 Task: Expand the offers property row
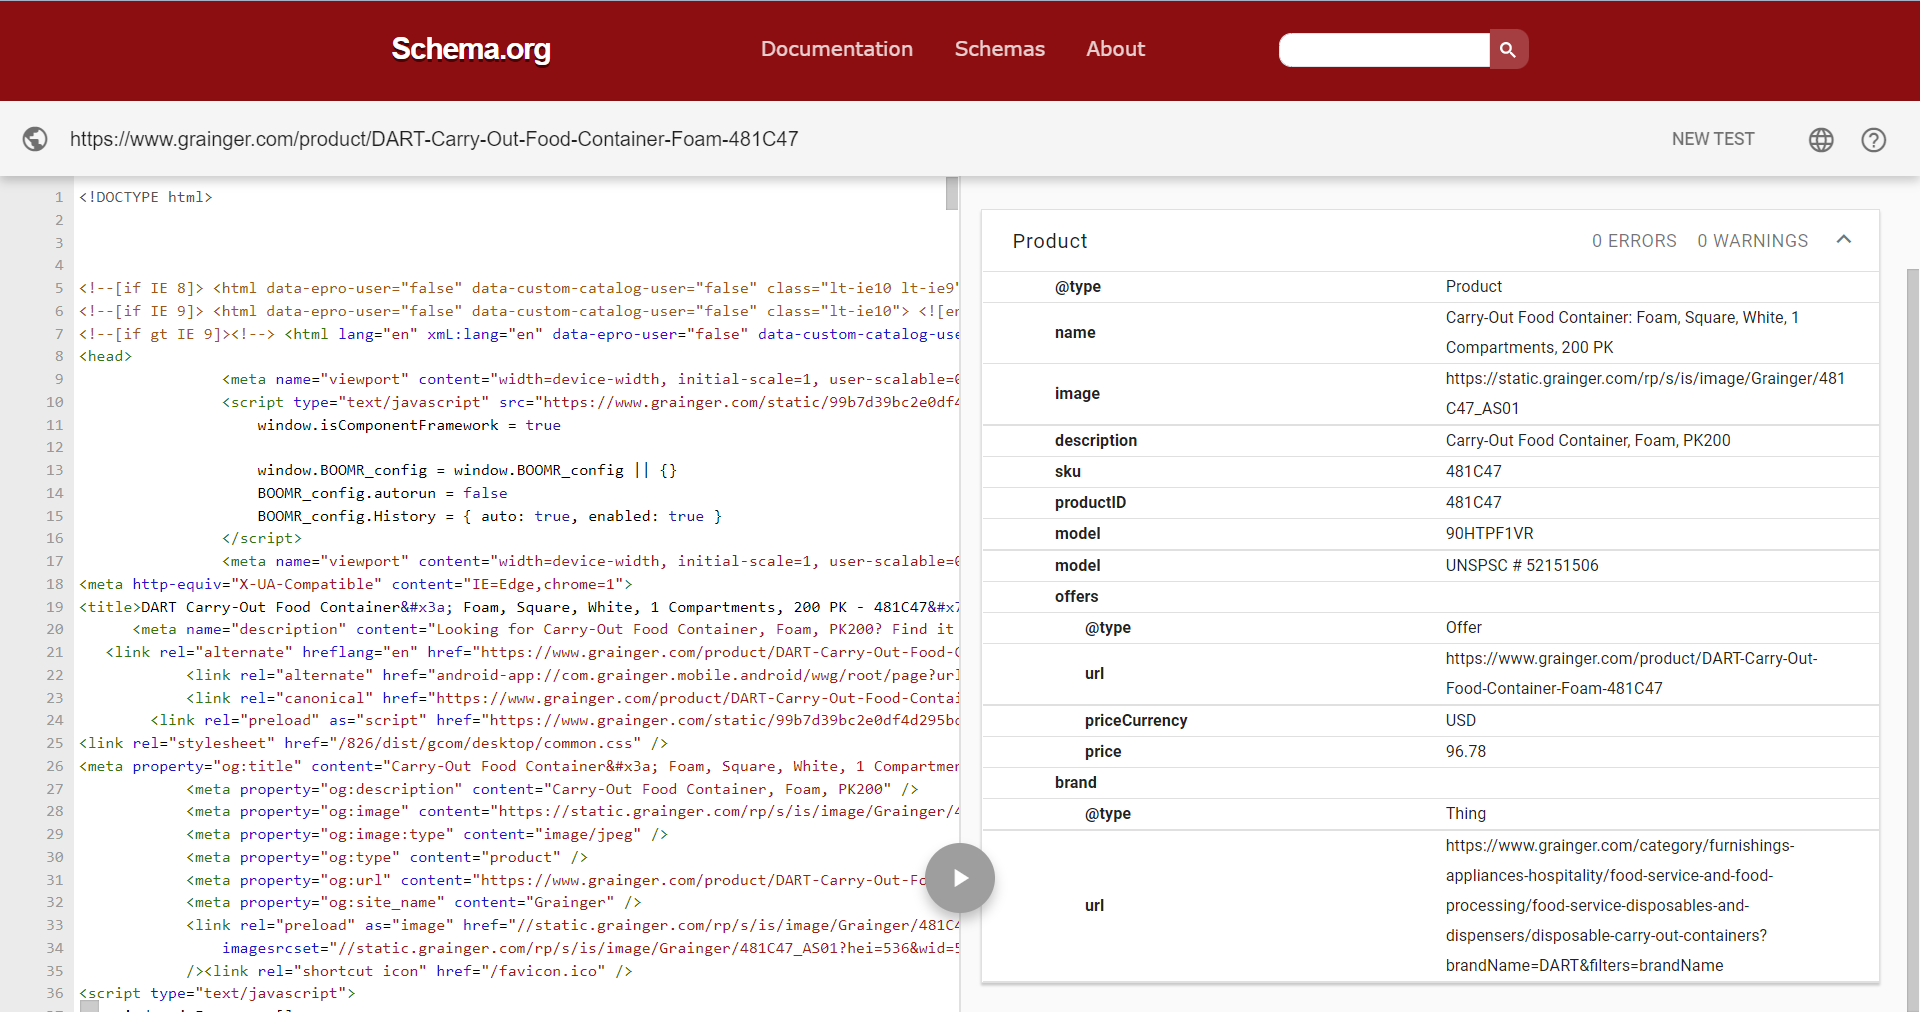[x=1076, y=596]
